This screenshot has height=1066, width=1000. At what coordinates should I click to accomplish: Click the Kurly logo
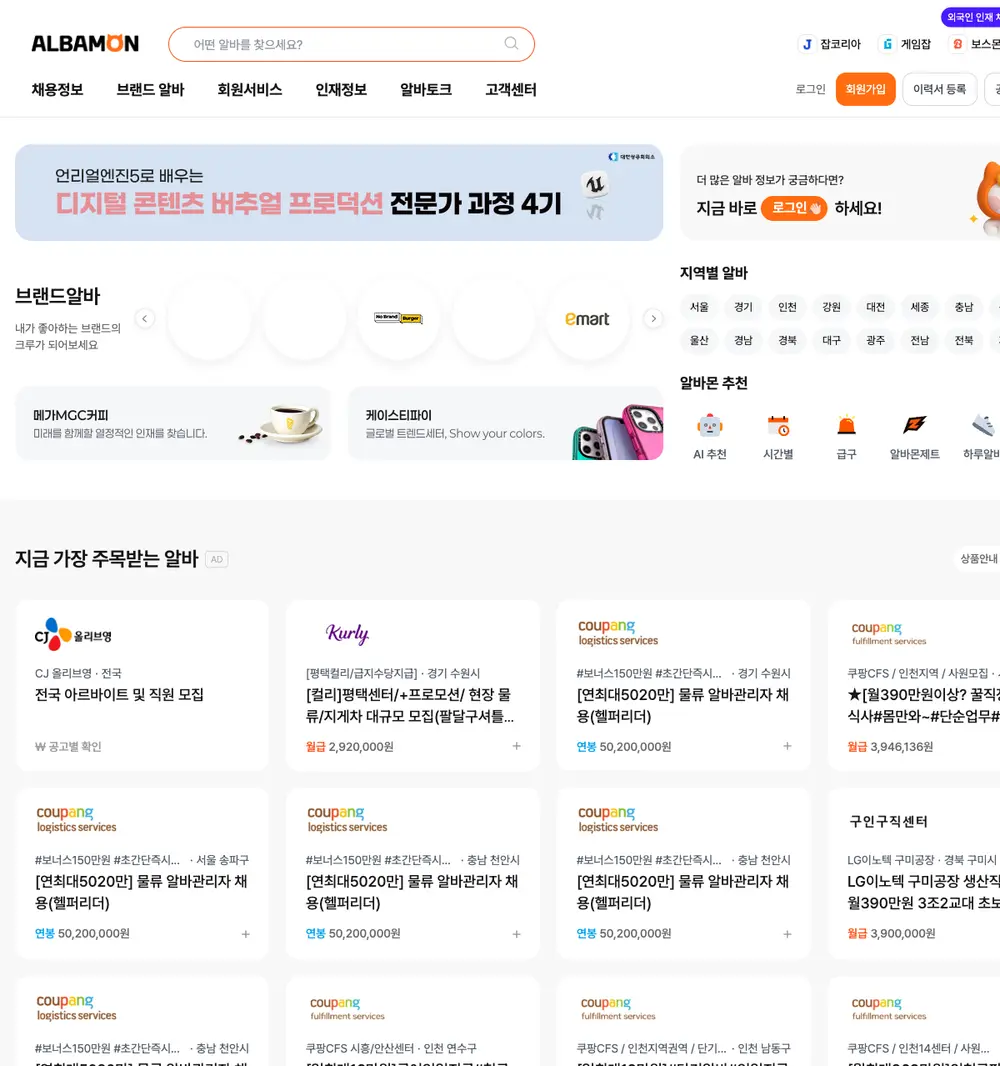347,634
